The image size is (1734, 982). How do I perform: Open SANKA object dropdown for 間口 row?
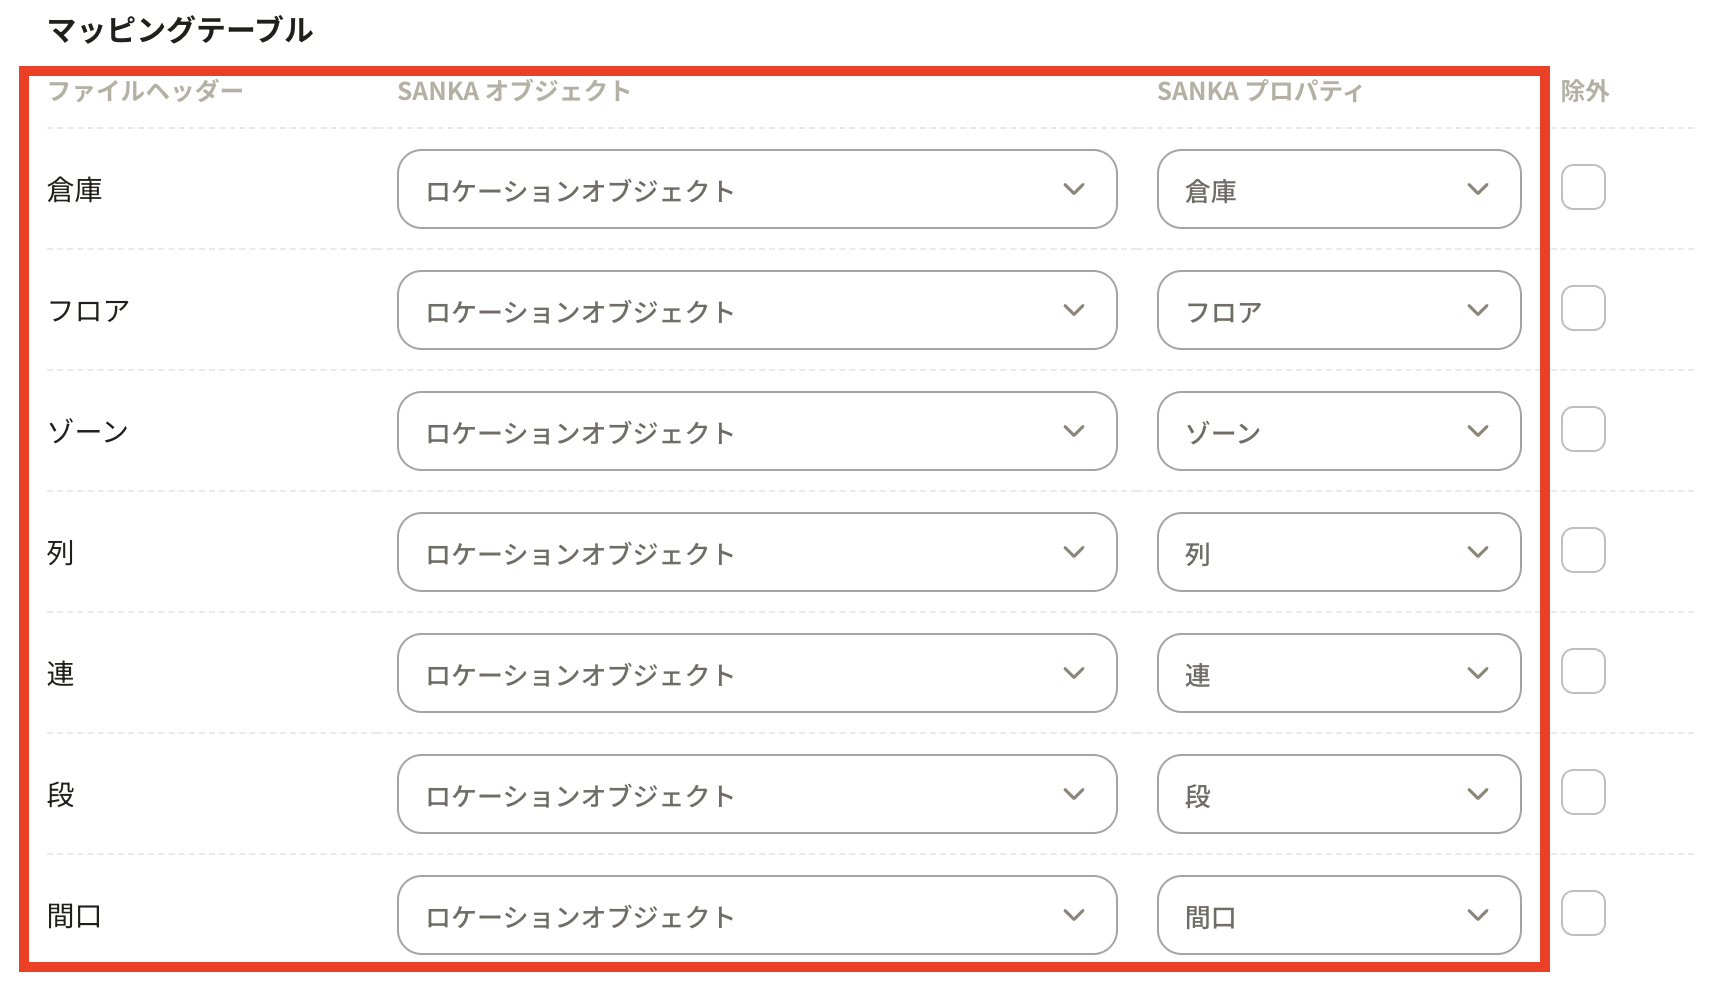coord(756,916)
